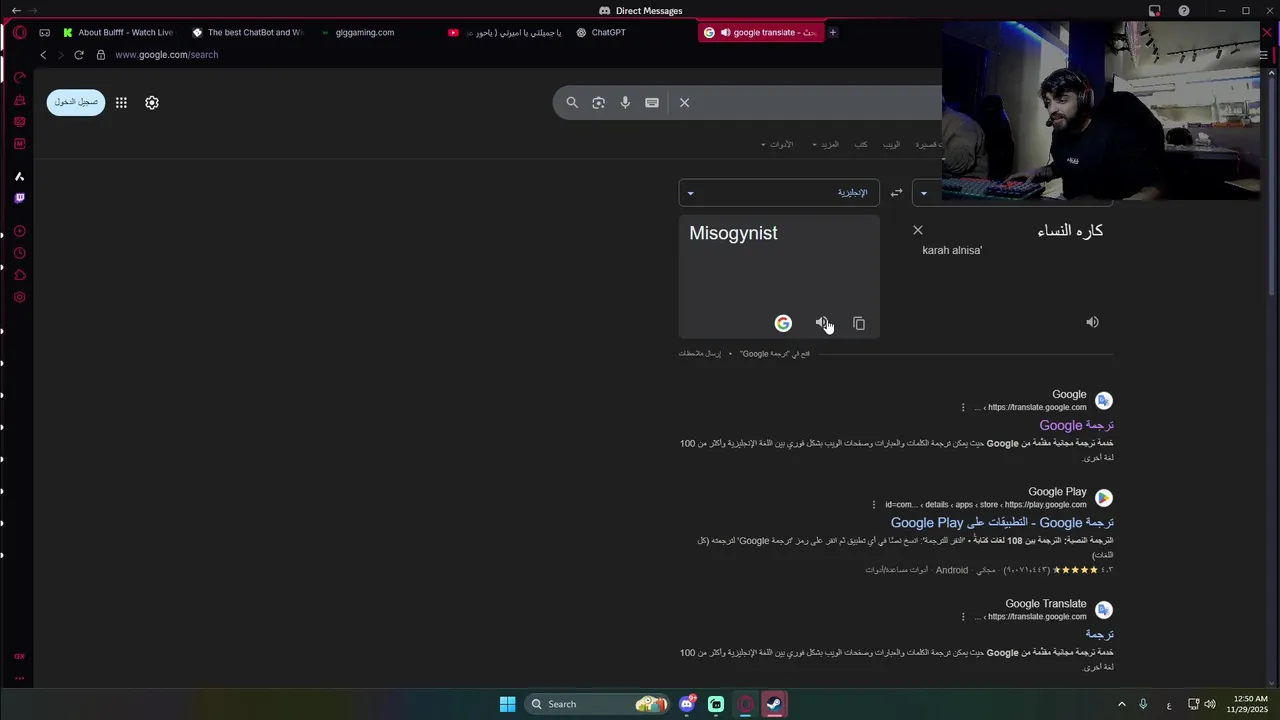The image size is (1280, 720).
Task: Show hidden system tray icons
Action: click(1121, 704)
